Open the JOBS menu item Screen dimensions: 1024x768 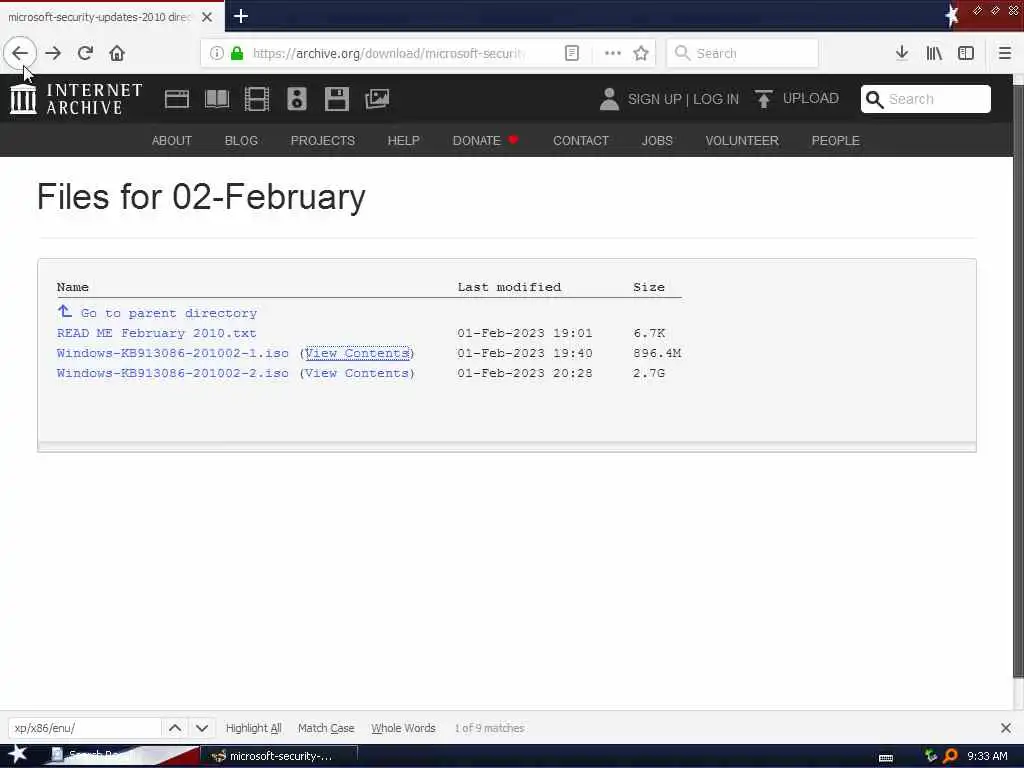(x=657, y=140)
